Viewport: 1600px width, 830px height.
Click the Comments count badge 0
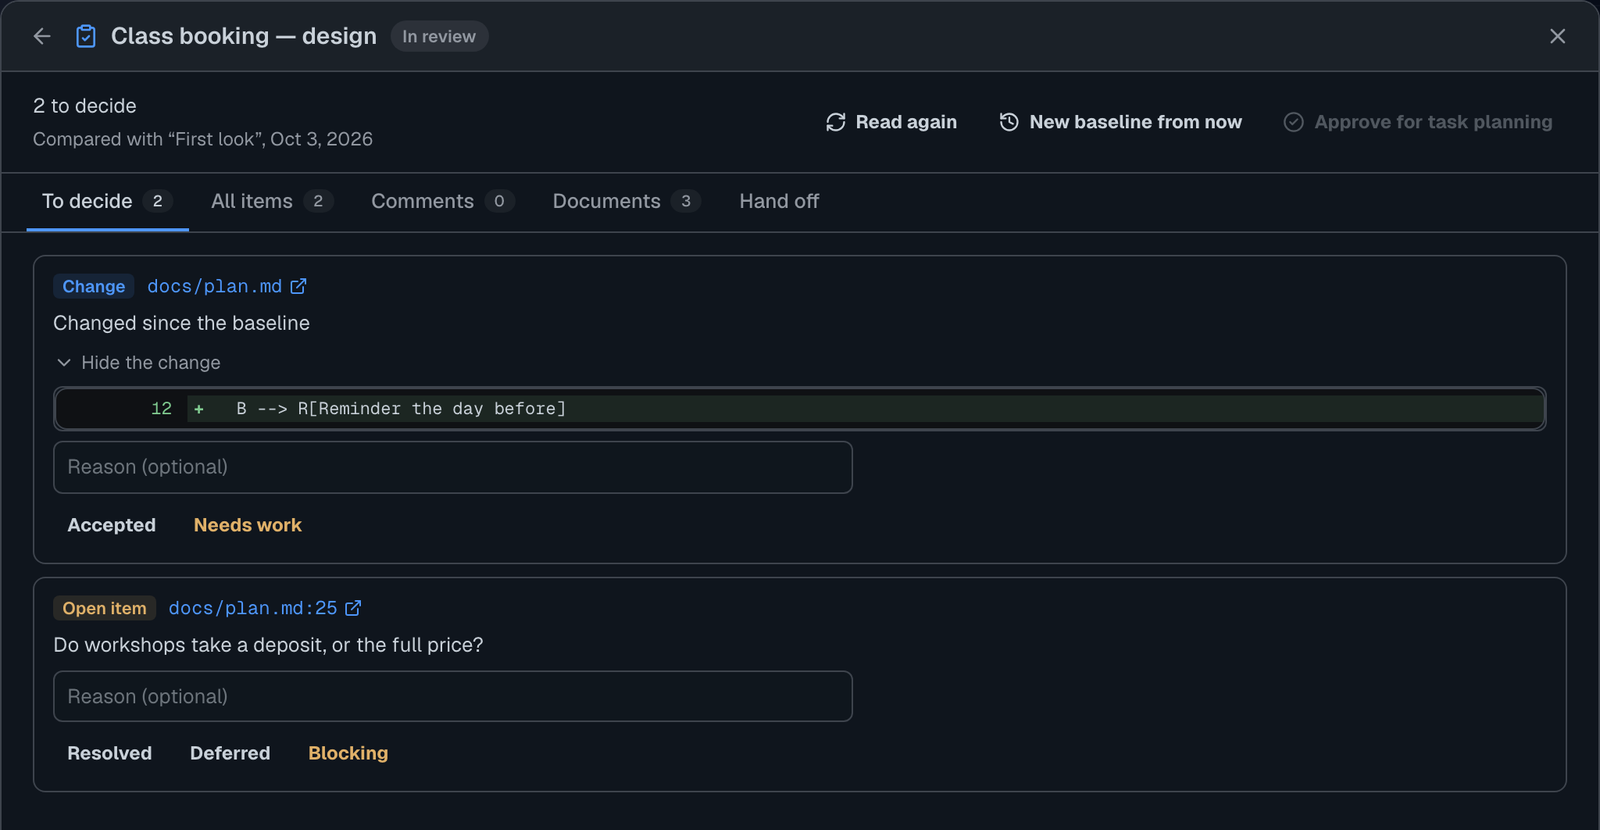click(499, 201)
